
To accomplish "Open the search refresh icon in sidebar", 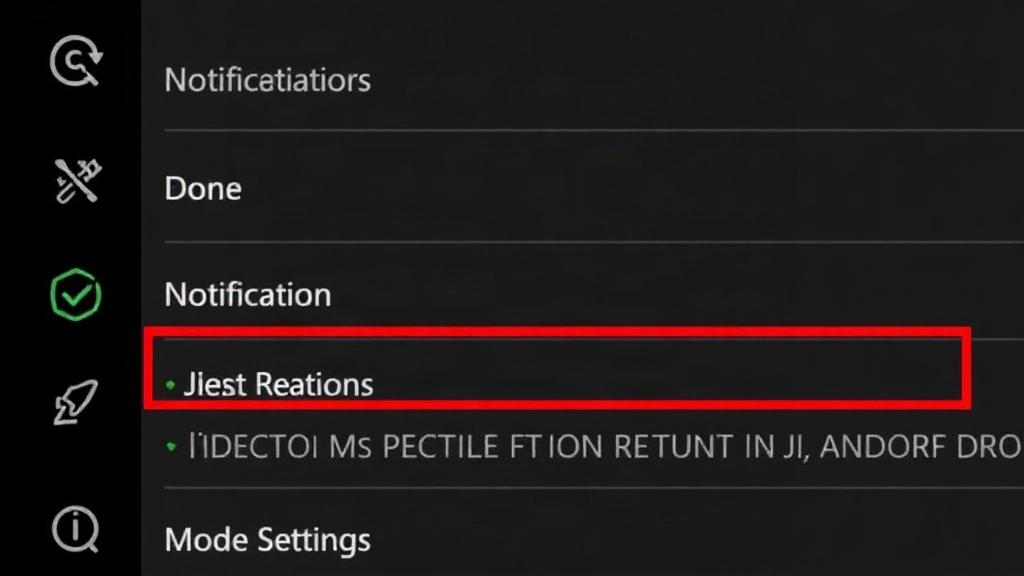I will tap(76, 61).
